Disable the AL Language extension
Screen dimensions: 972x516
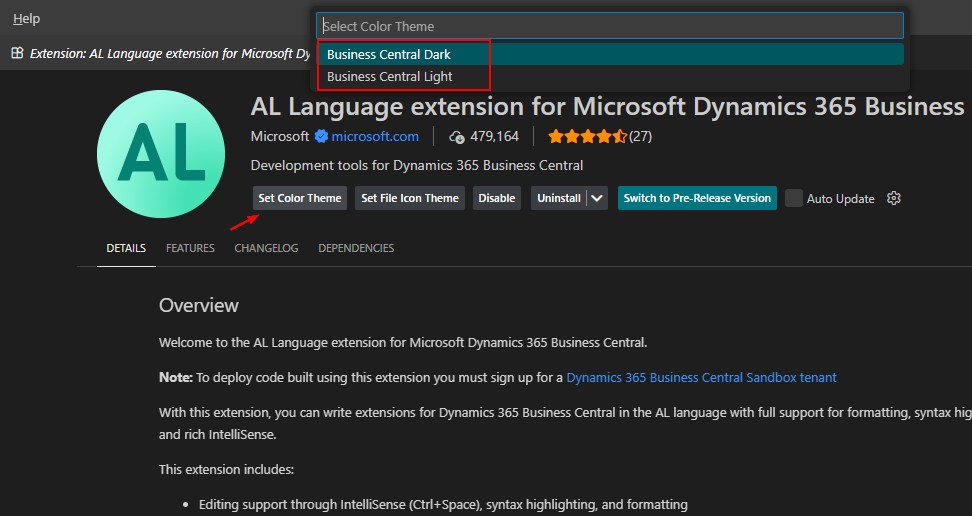click(496, 198)
